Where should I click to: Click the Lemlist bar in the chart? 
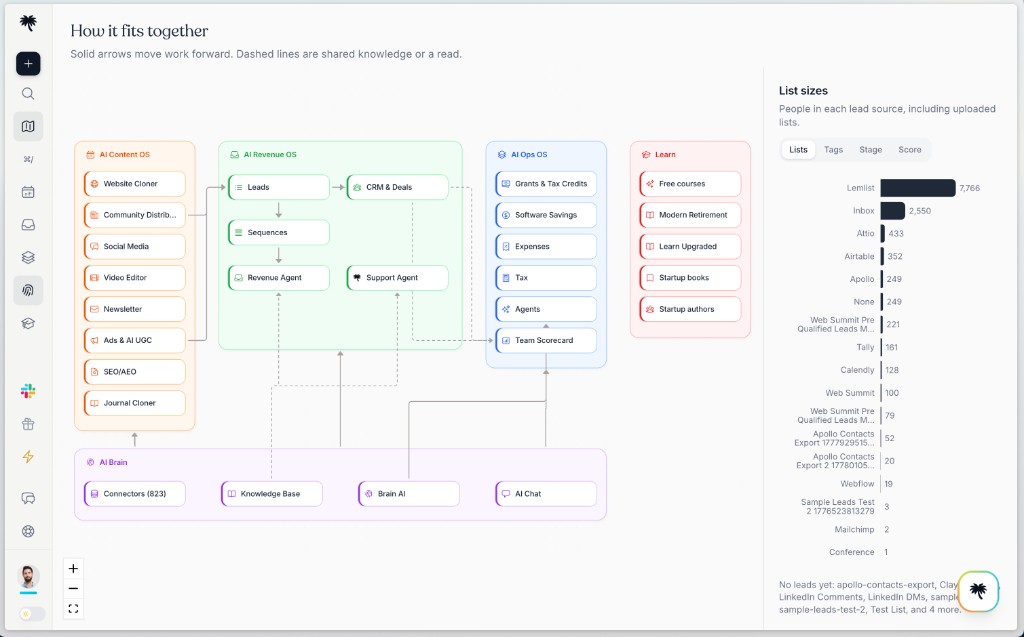pyautogui.click(x=918, y=188)
